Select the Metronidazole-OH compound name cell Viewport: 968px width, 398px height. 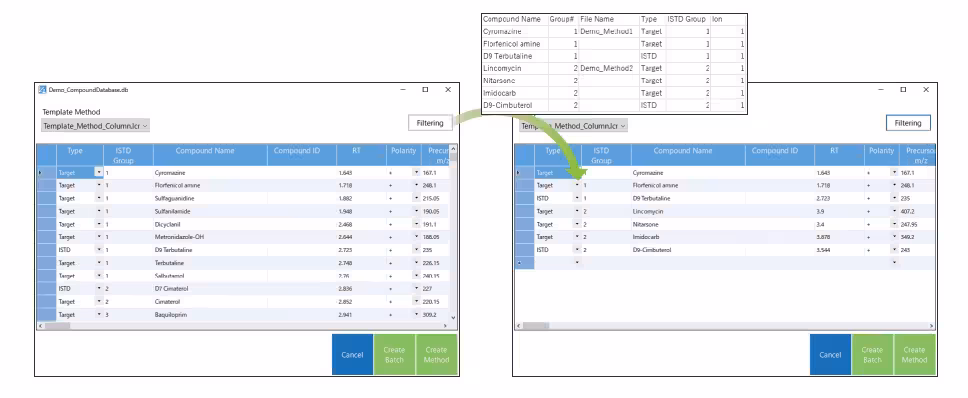click(x=210, y=237)
